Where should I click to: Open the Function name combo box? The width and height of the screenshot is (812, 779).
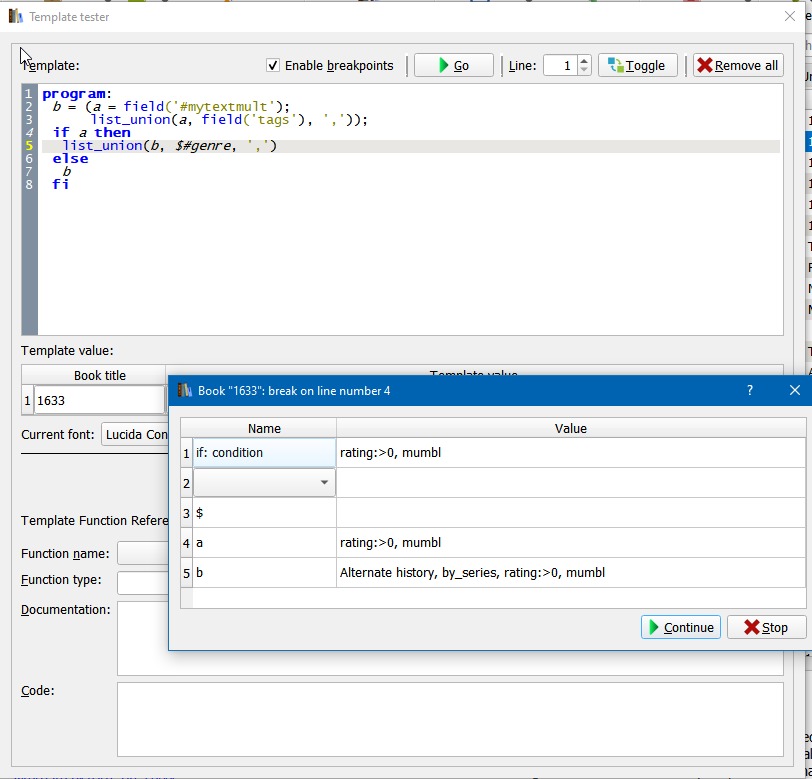tap(142, 553)
